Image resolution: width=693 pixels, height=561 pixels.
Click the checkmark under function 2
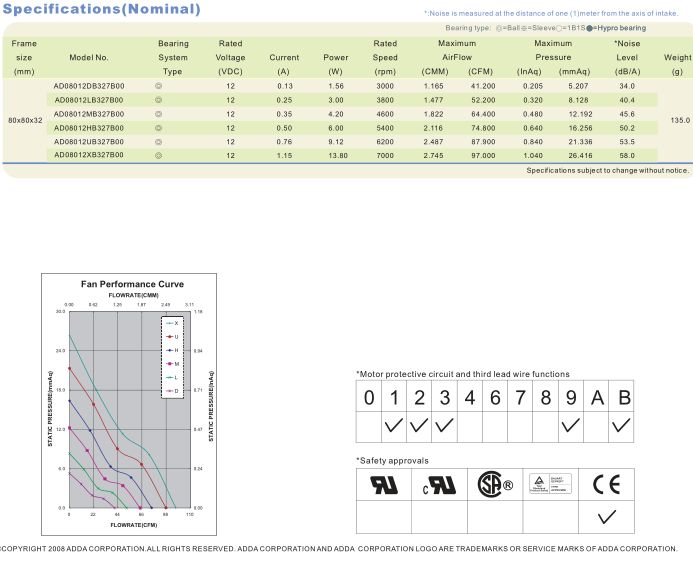tap(419, 425)
